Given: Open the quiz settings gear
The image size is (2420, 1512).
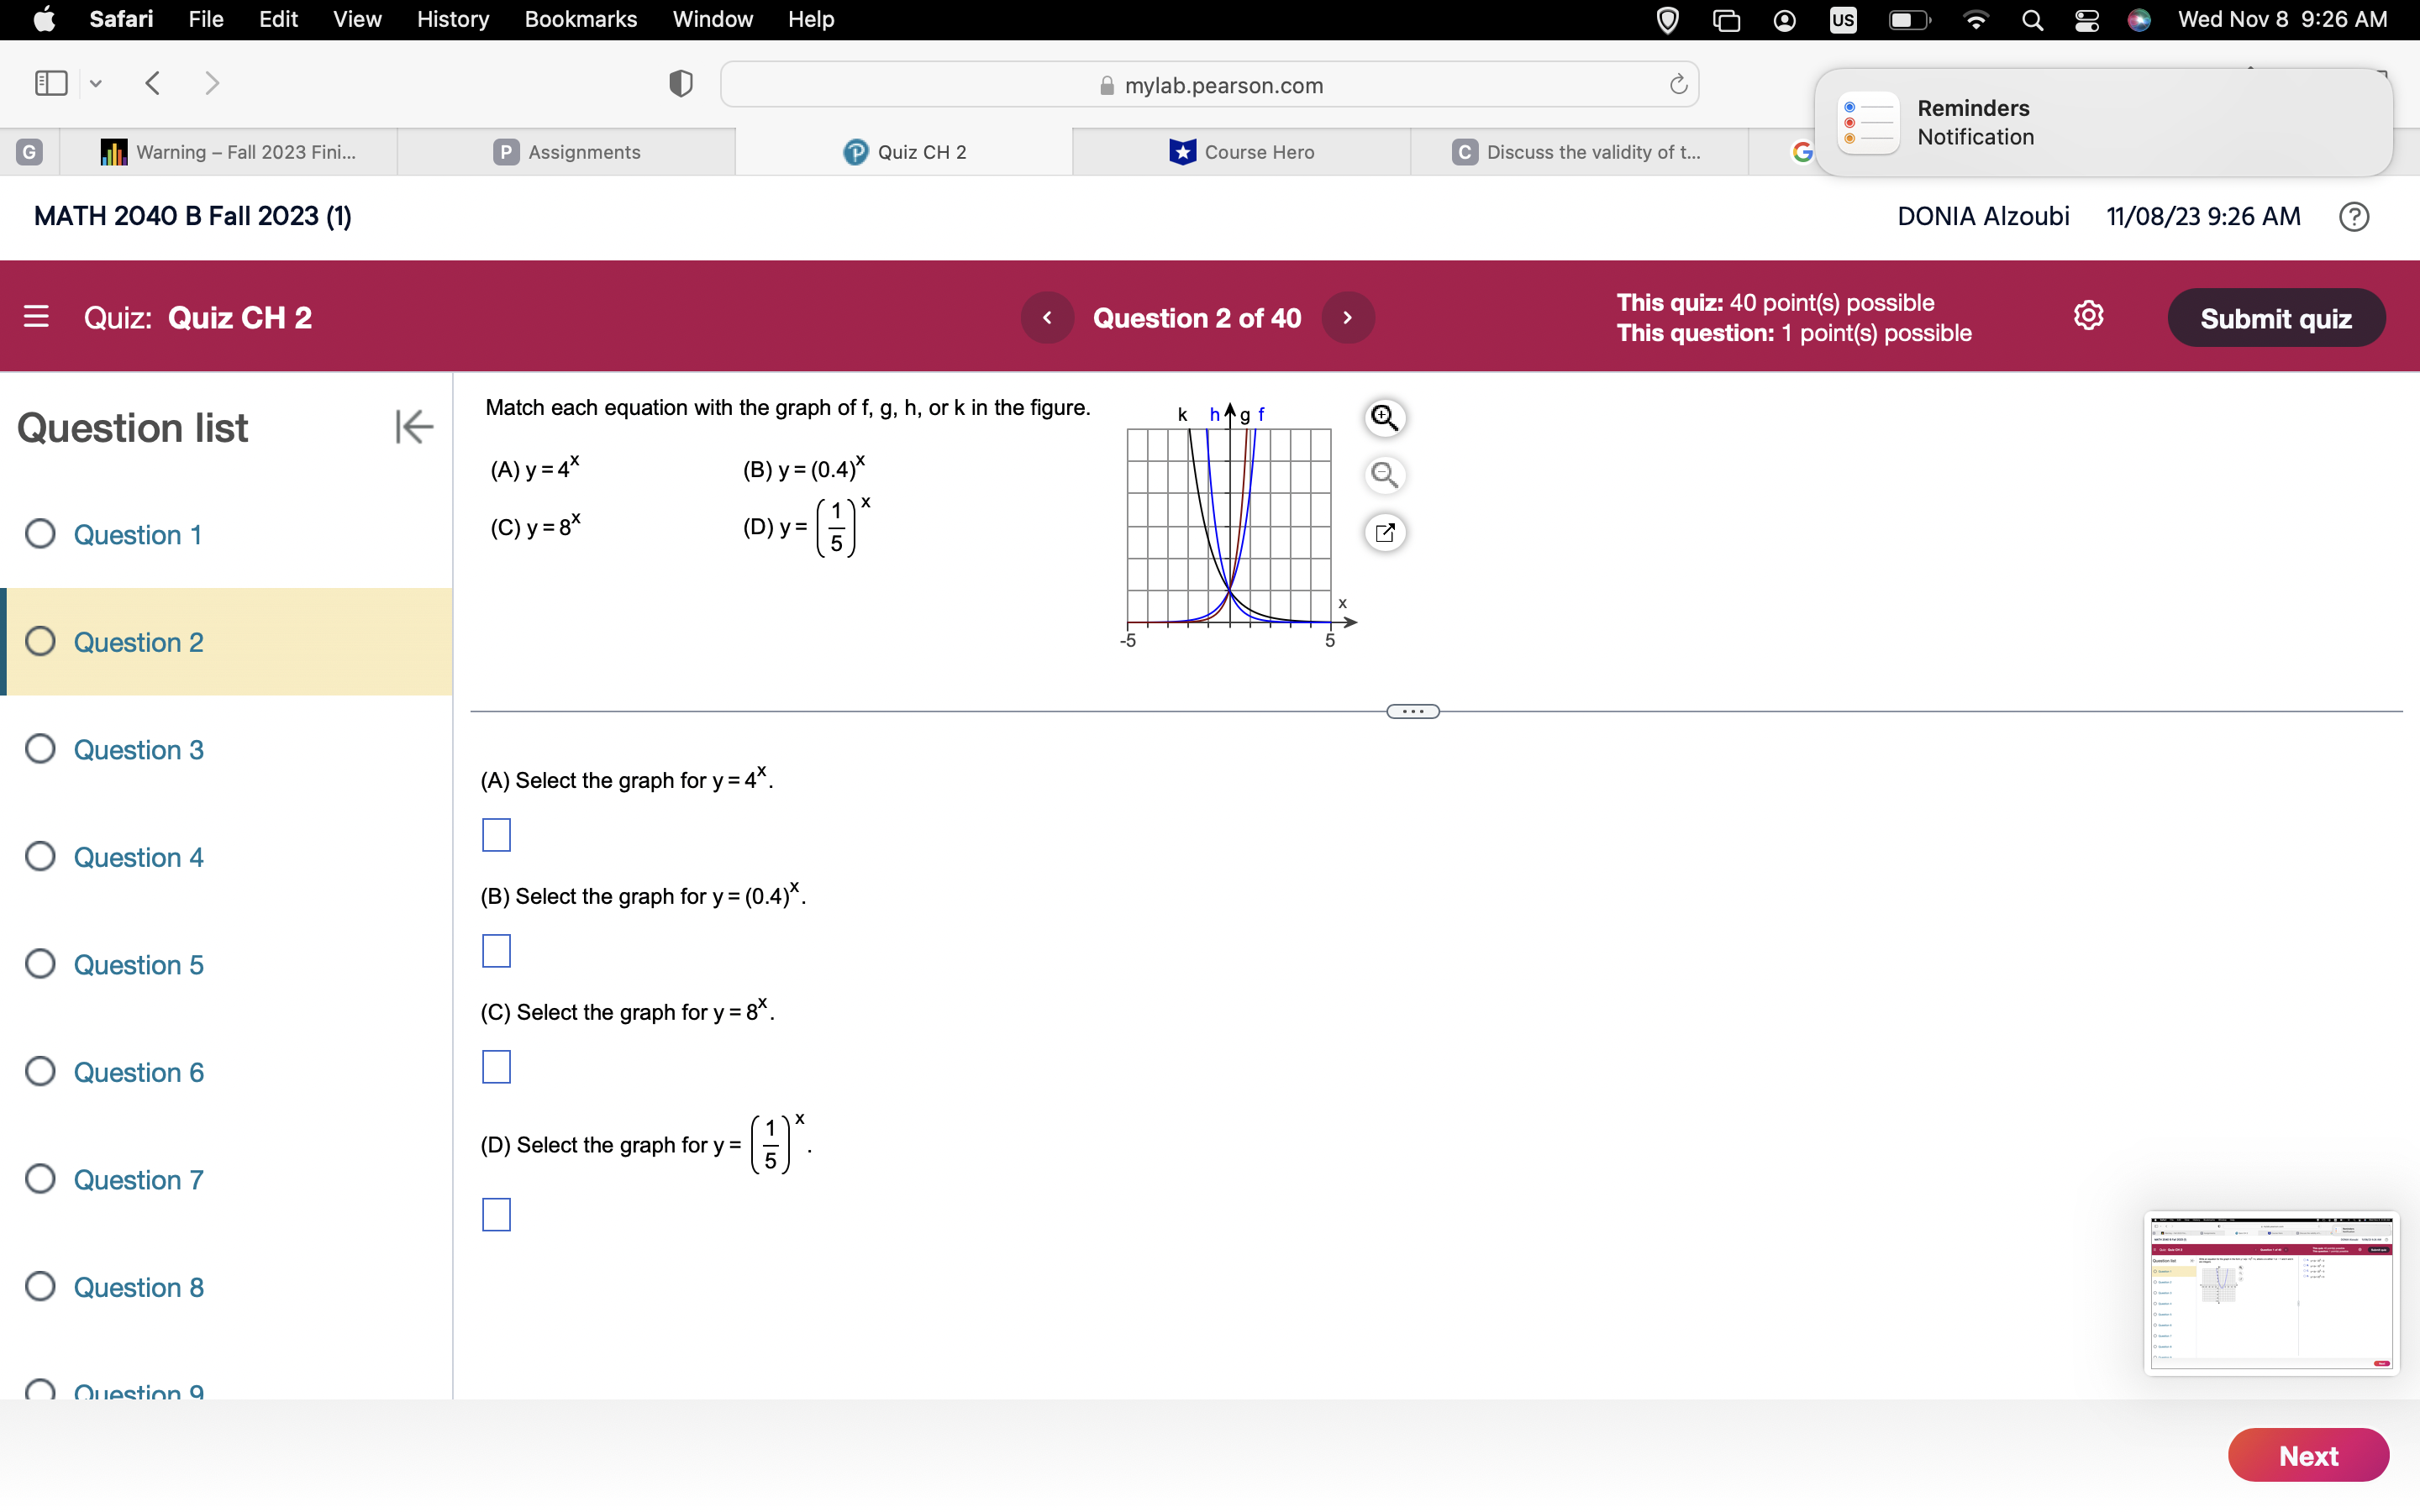Looking at the screenshot, I should (x=2089, y=315).
